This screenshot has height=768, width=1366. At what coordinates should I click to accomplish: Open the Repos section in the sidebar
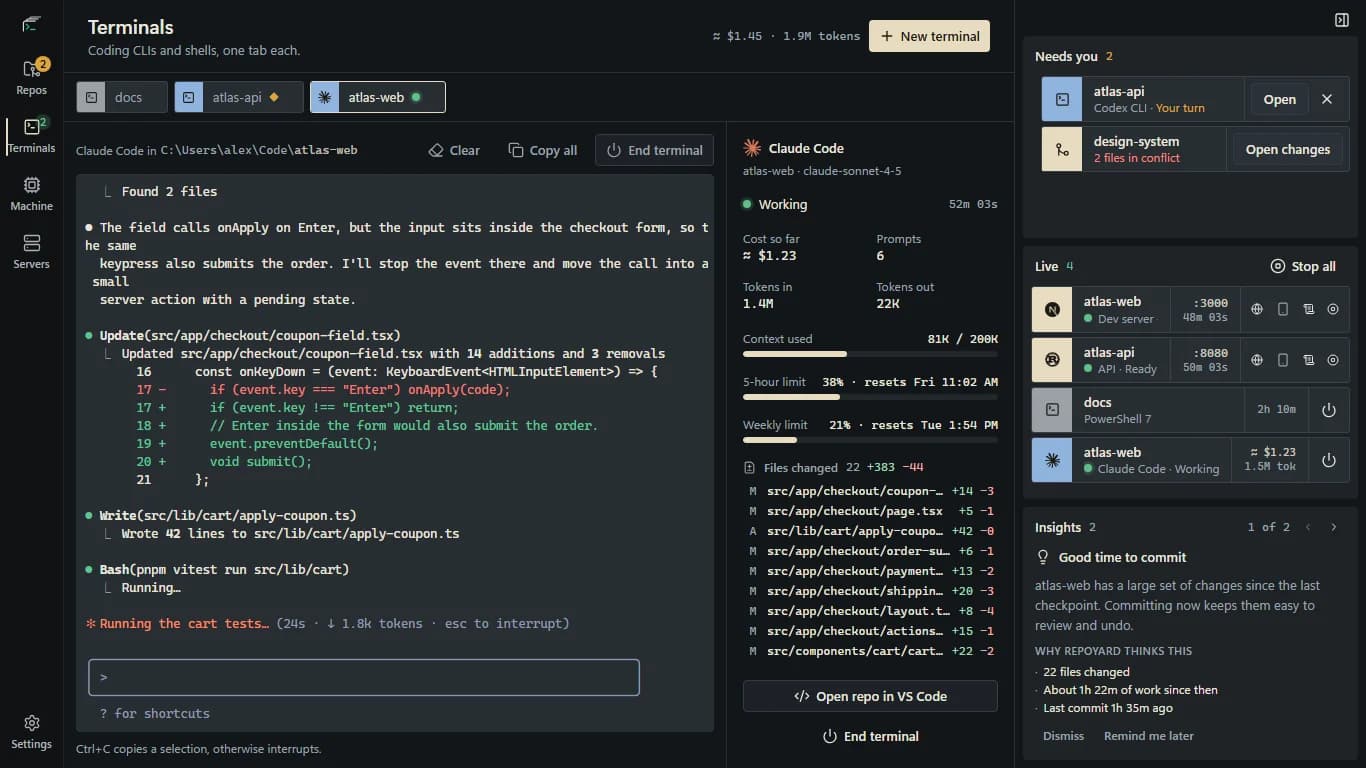pyautogui.click(x=31, y=77)
